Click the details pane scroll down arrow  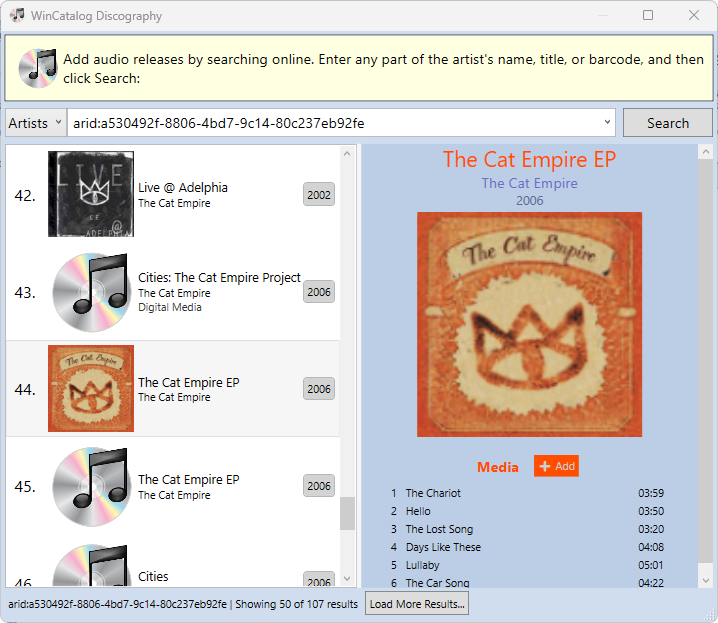point(705,580)
